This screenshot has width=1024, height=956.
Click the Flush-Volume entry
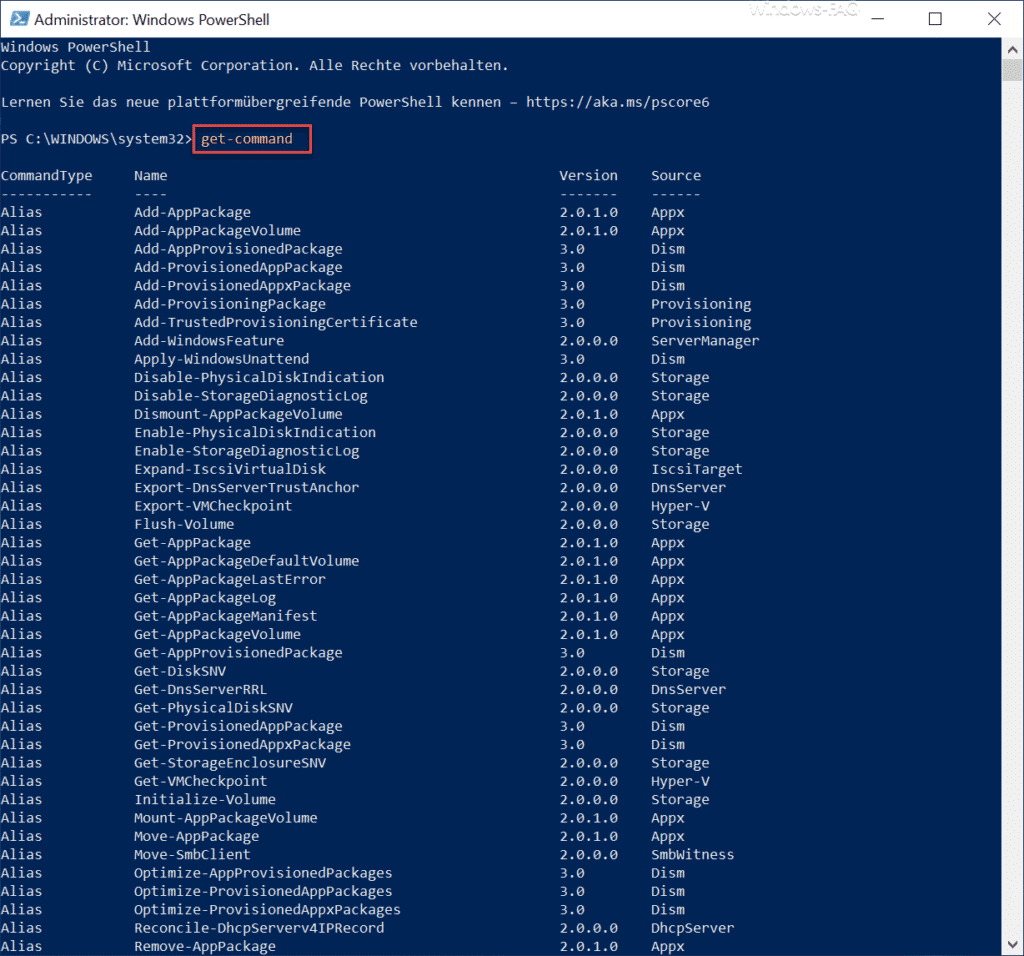(184, 524)
